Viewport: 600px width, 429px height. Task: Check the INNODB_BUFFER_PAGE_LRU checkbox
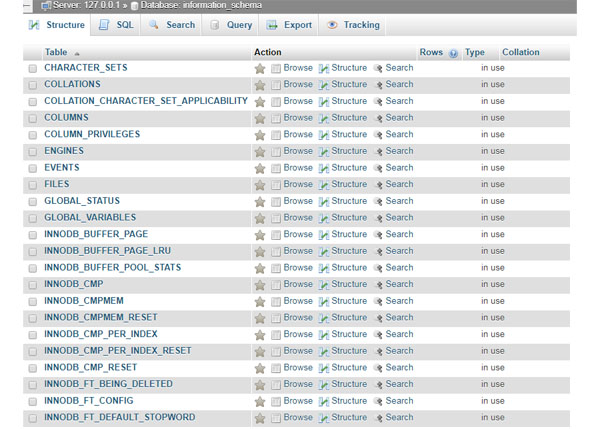(33, 251)
